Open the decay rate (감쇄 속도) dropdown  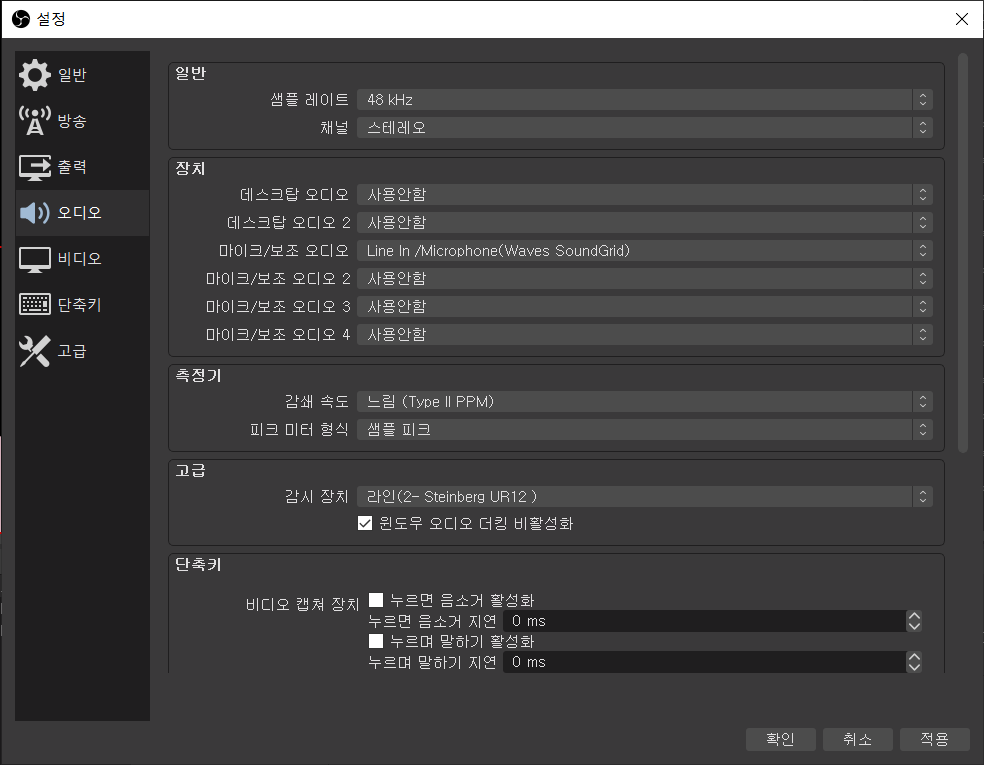644,402
